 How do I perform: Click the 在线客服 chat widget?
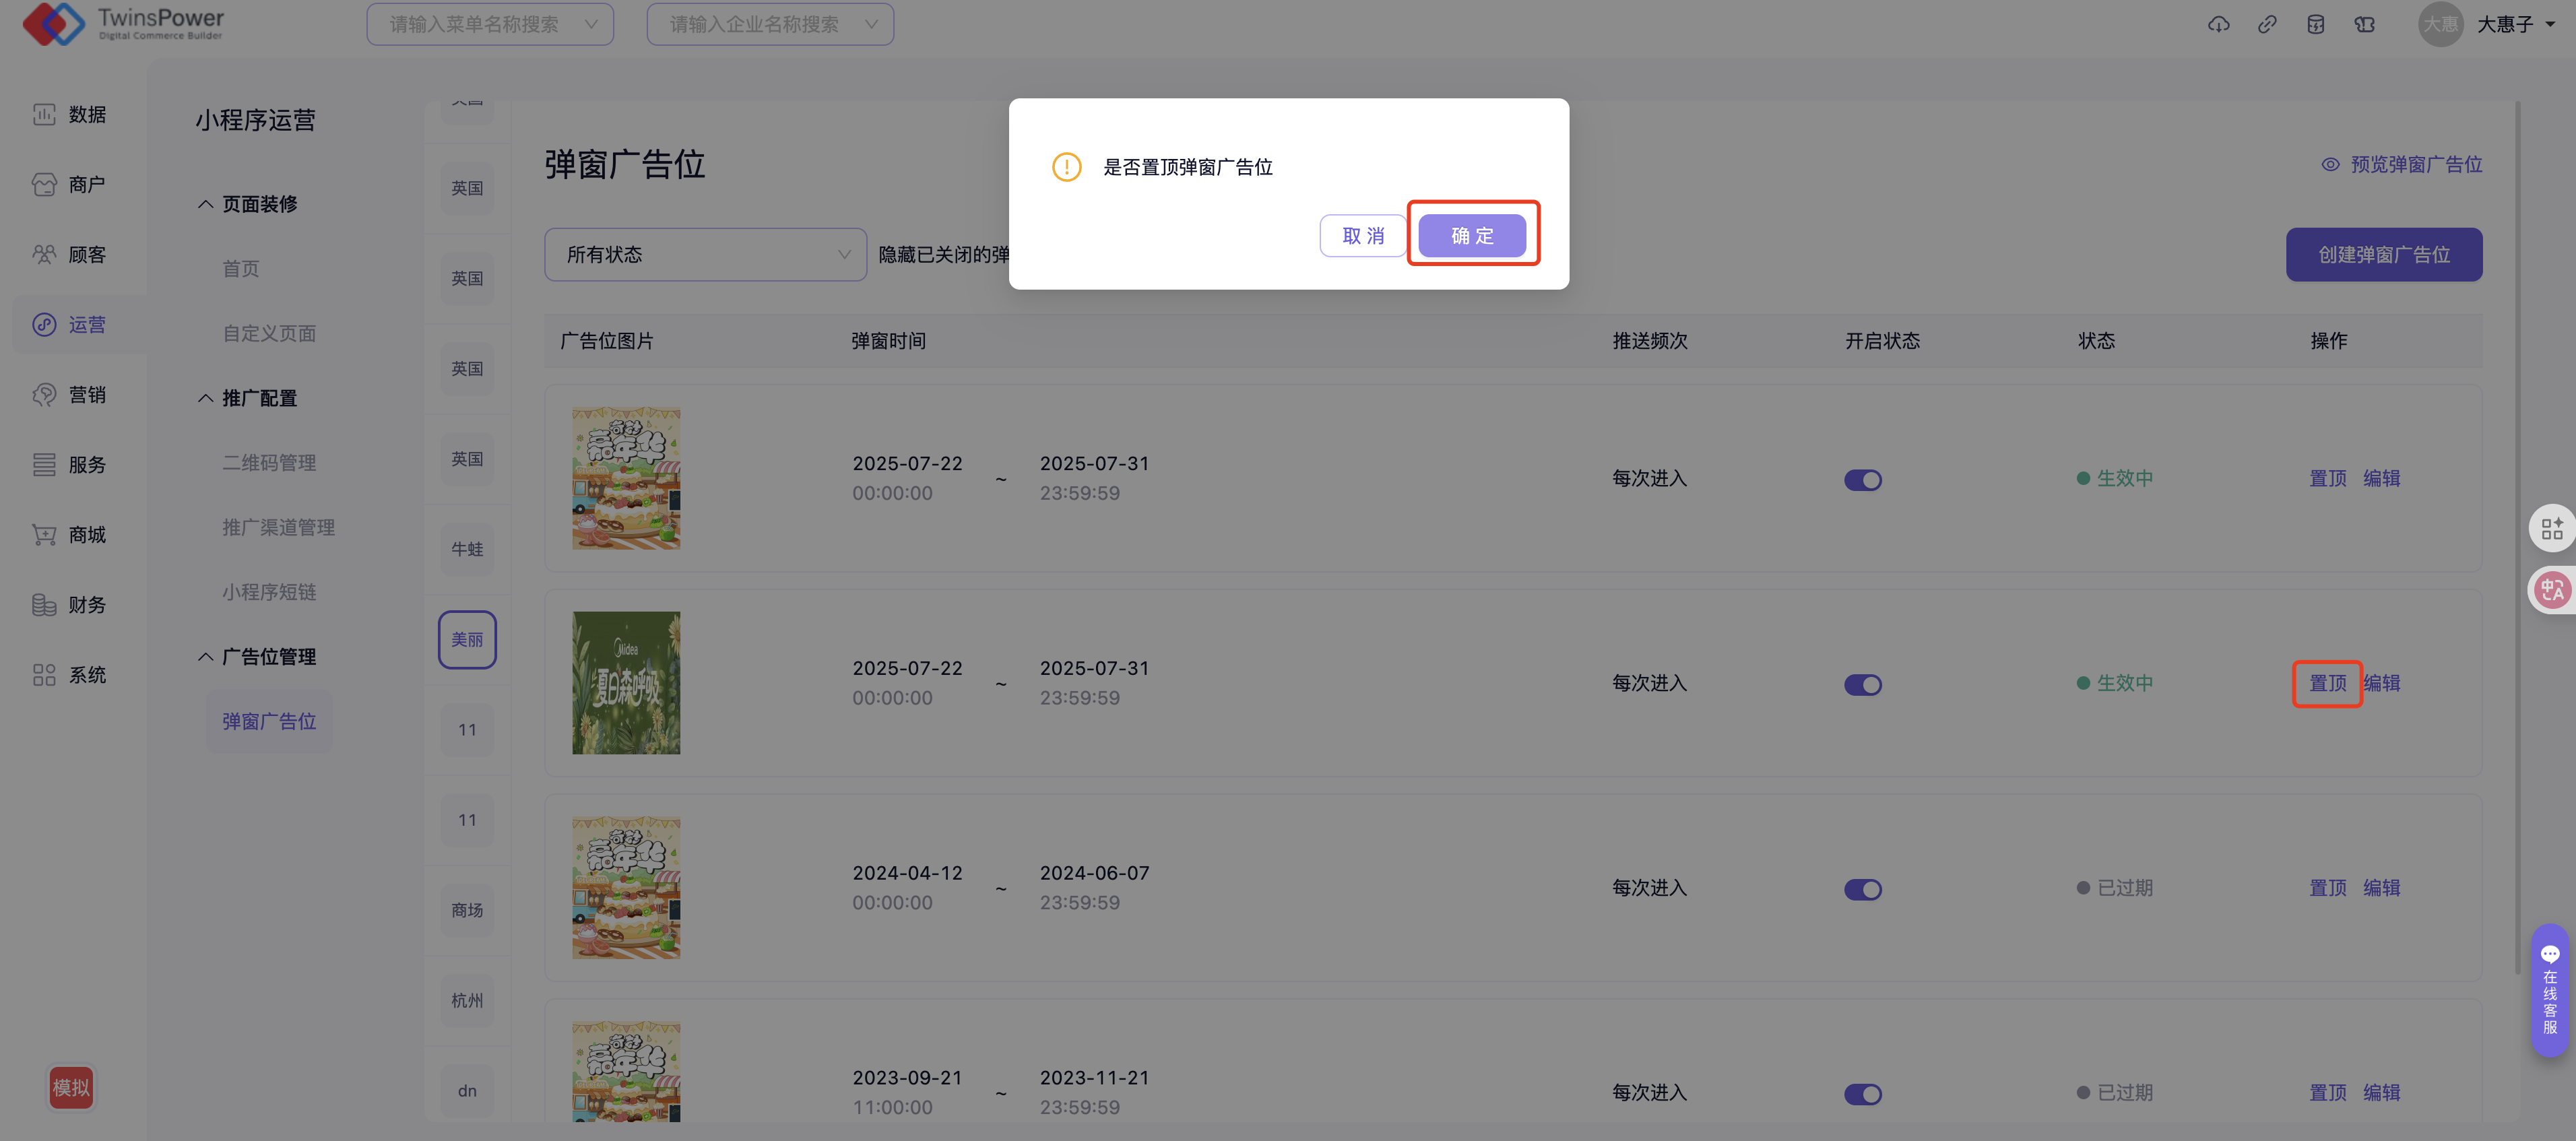(x=2549, y=990)
